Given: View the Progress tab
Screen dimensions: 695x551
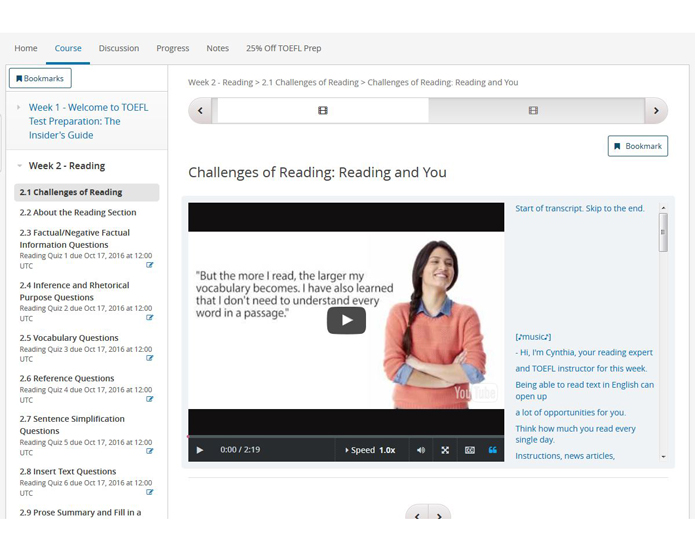Looking at the screenshot, I should 172,48.
